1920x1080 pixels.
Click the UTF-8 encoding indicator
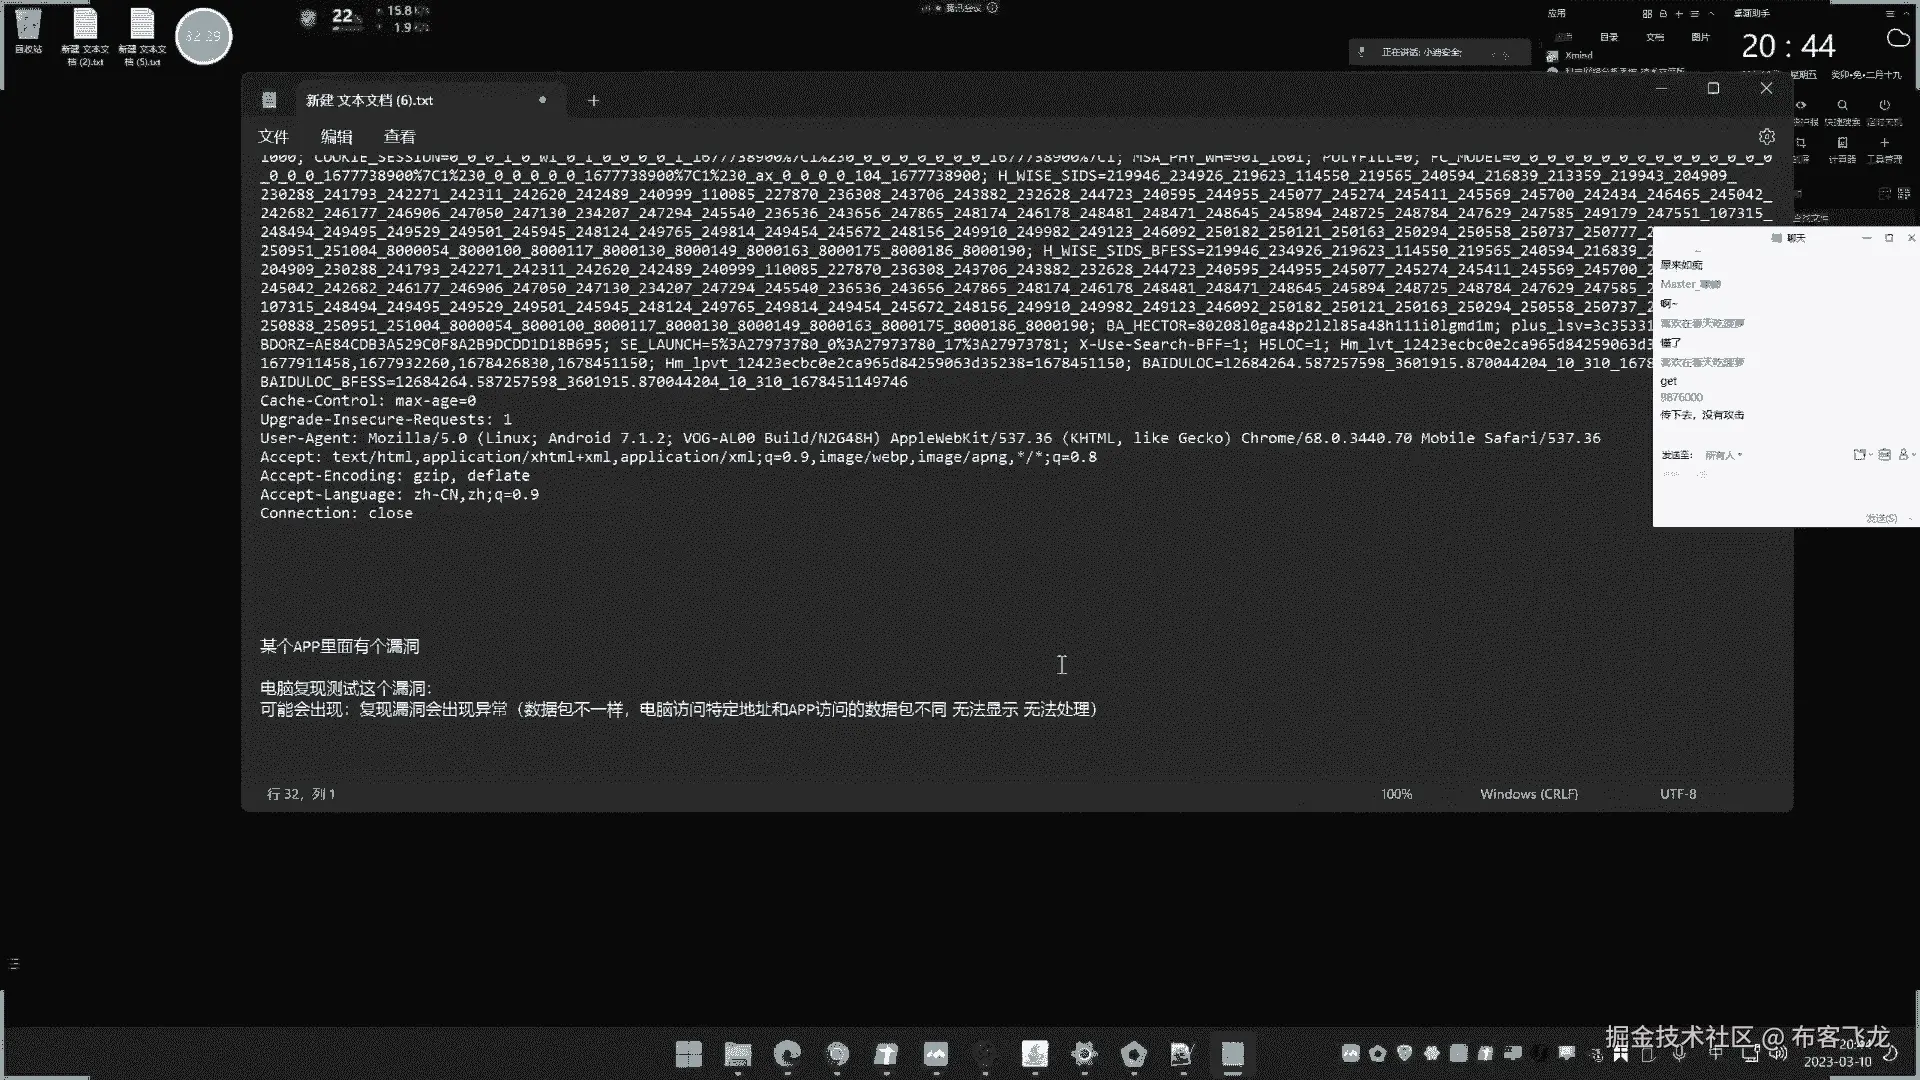pyautogui.click(x=1677, y=794)
